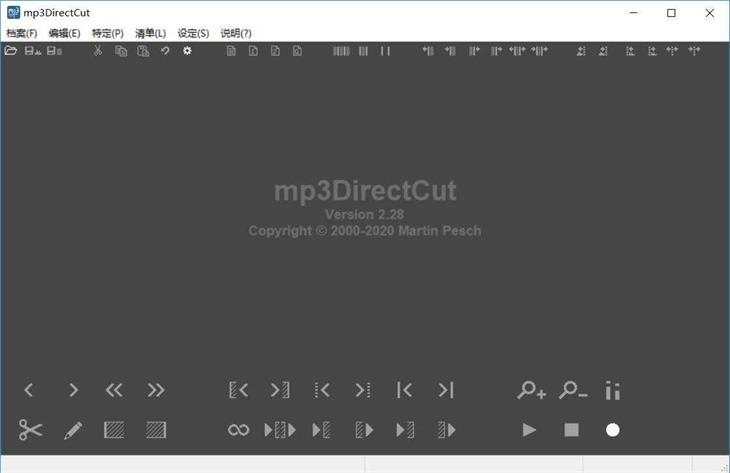Click the save icon with waveform
This screenshot has height=473, width=730.
[33, 51]
